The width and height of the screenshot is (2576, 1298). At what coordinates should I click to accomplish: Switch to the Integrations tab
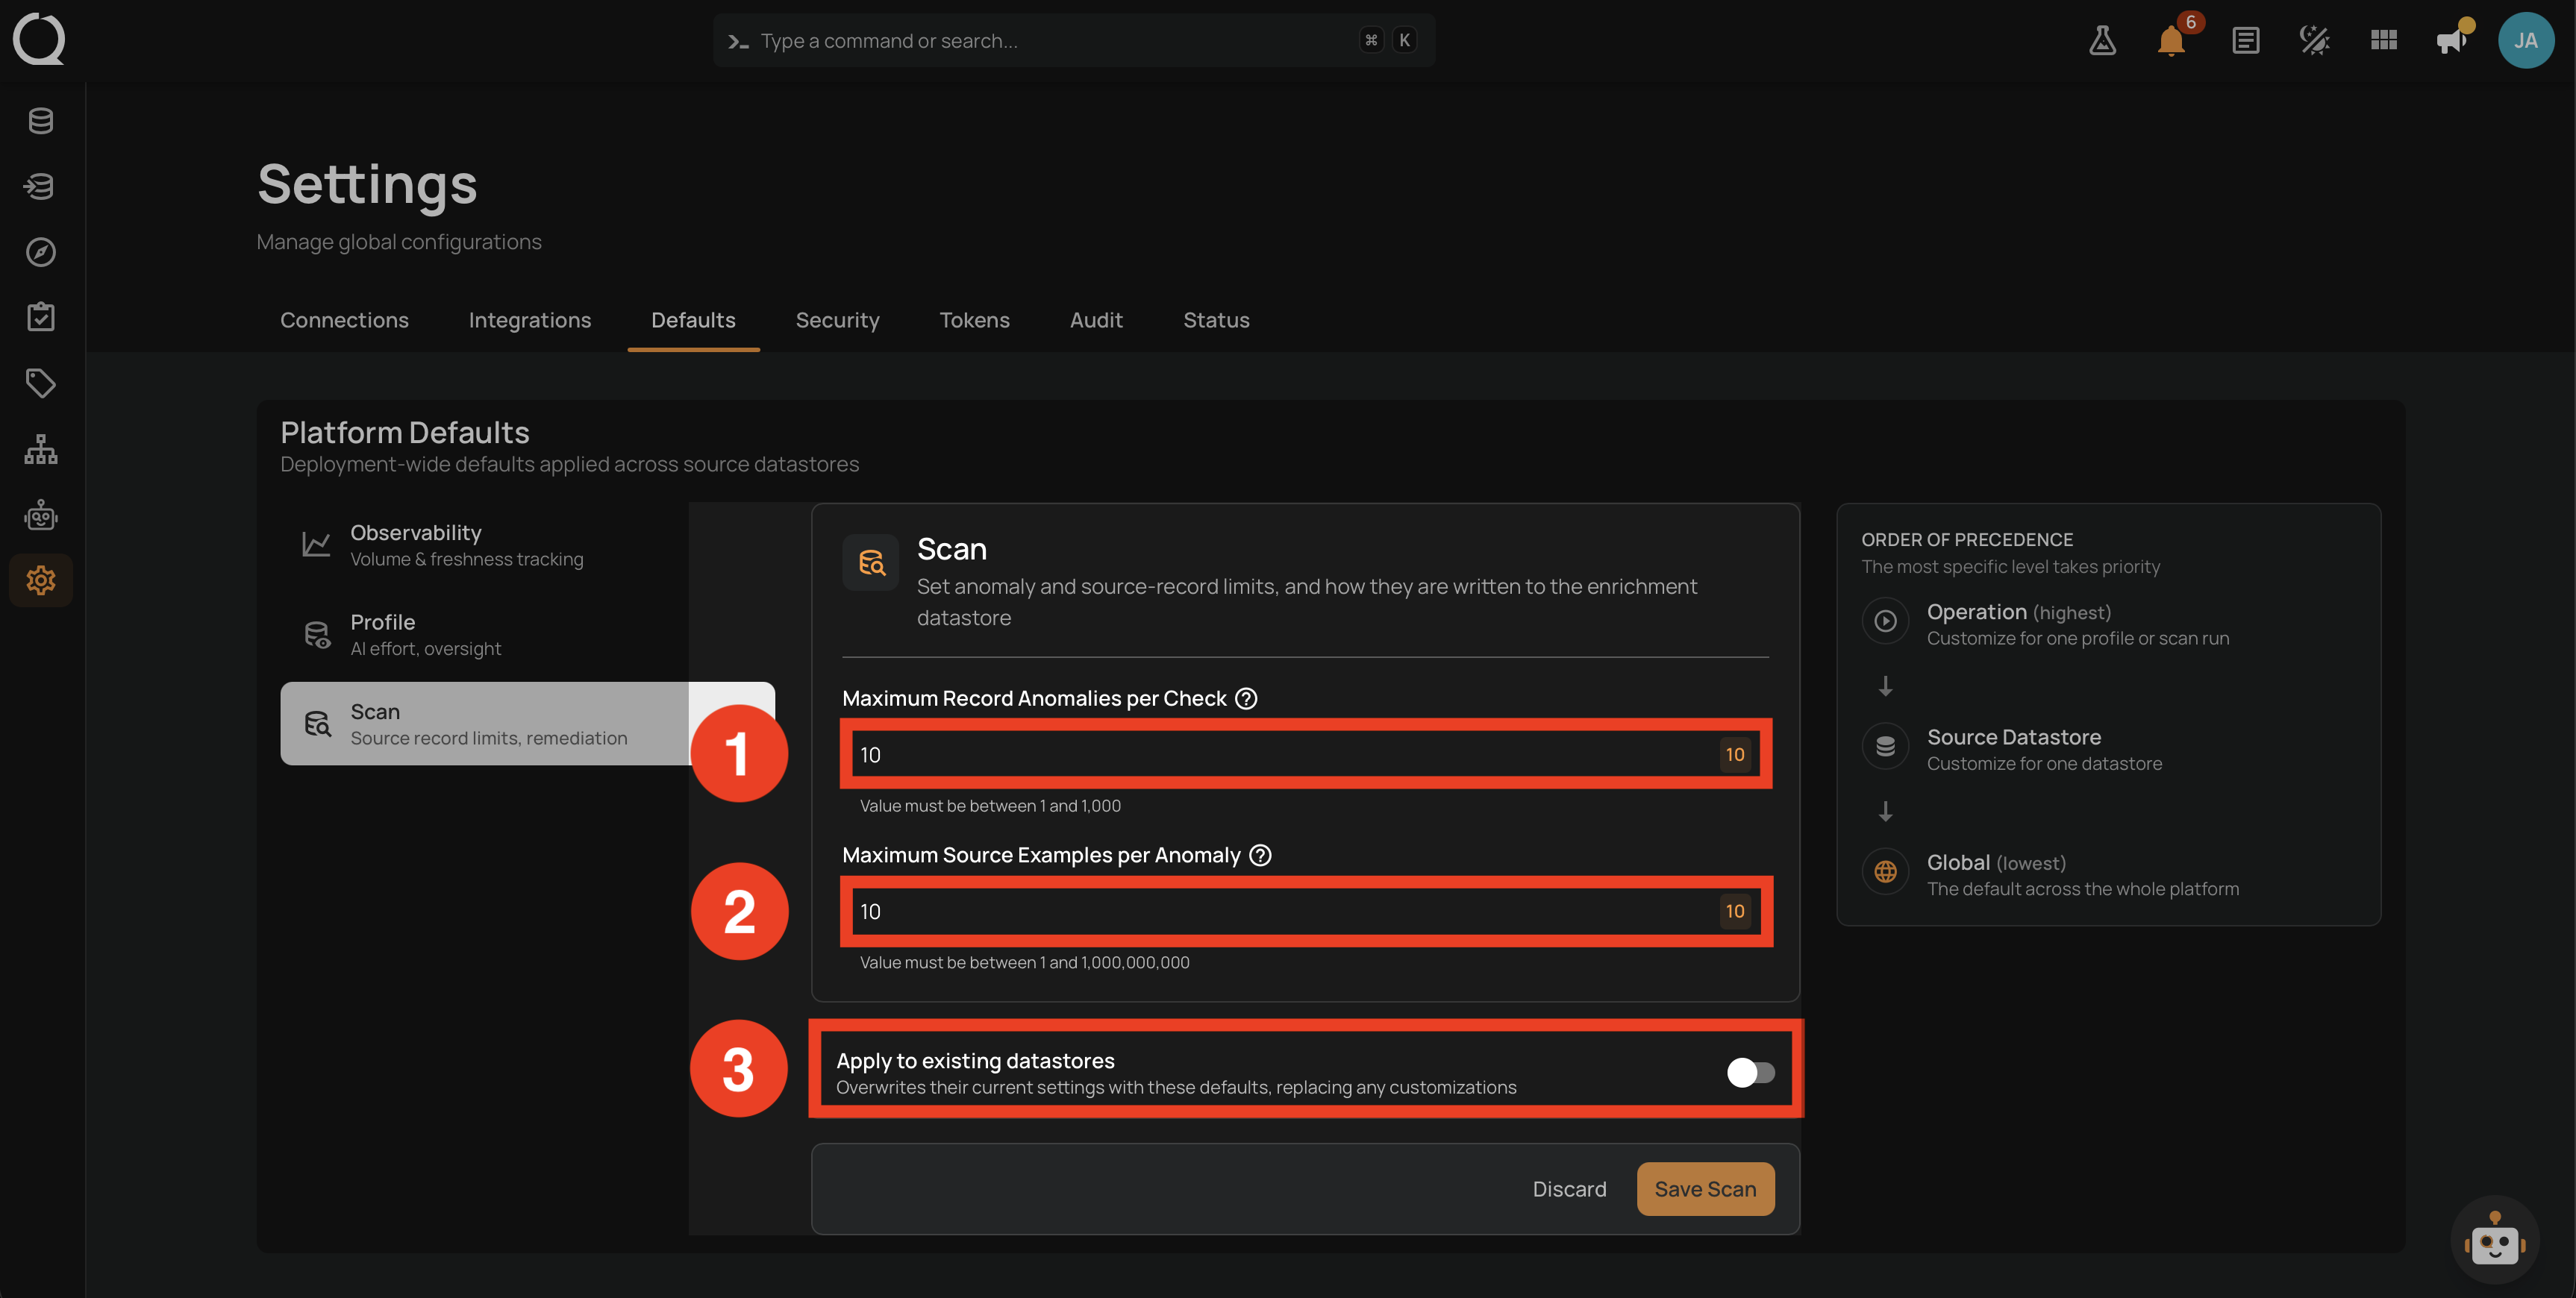click(x=530, y=320)
